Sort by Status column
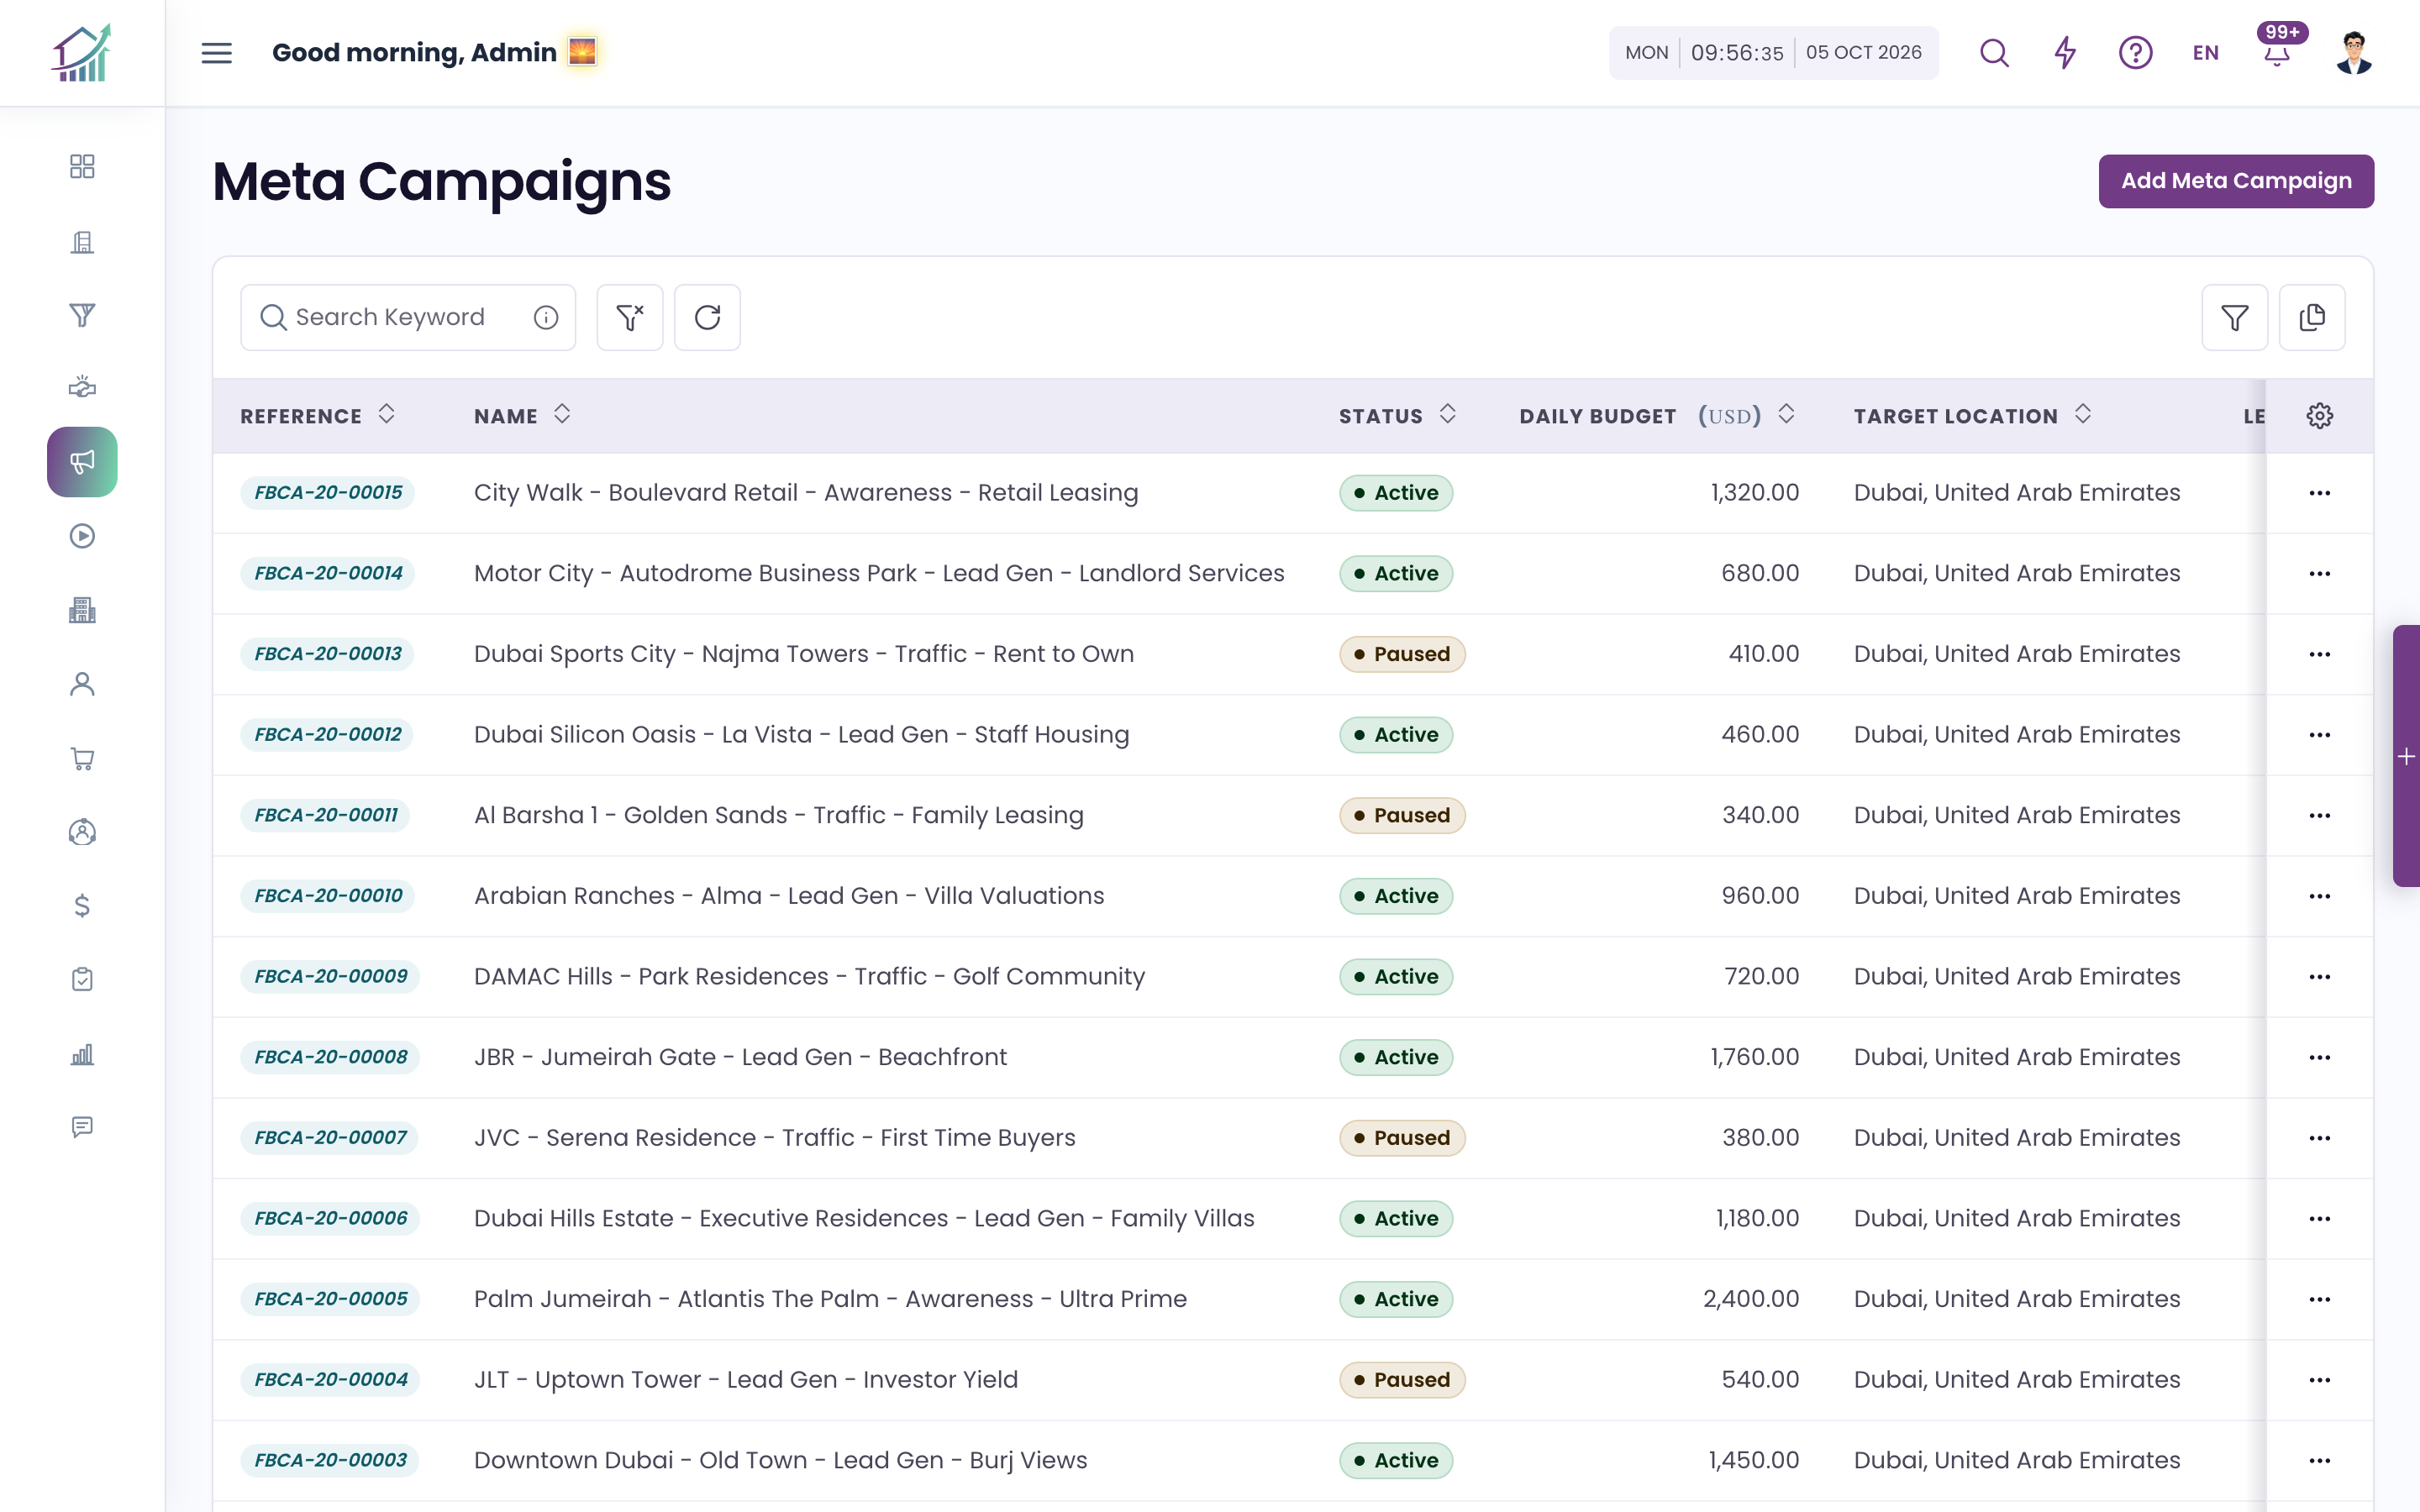The width and height of the screenshot is (2420, 1512). pyautogui.click(x=1447, y=414)
